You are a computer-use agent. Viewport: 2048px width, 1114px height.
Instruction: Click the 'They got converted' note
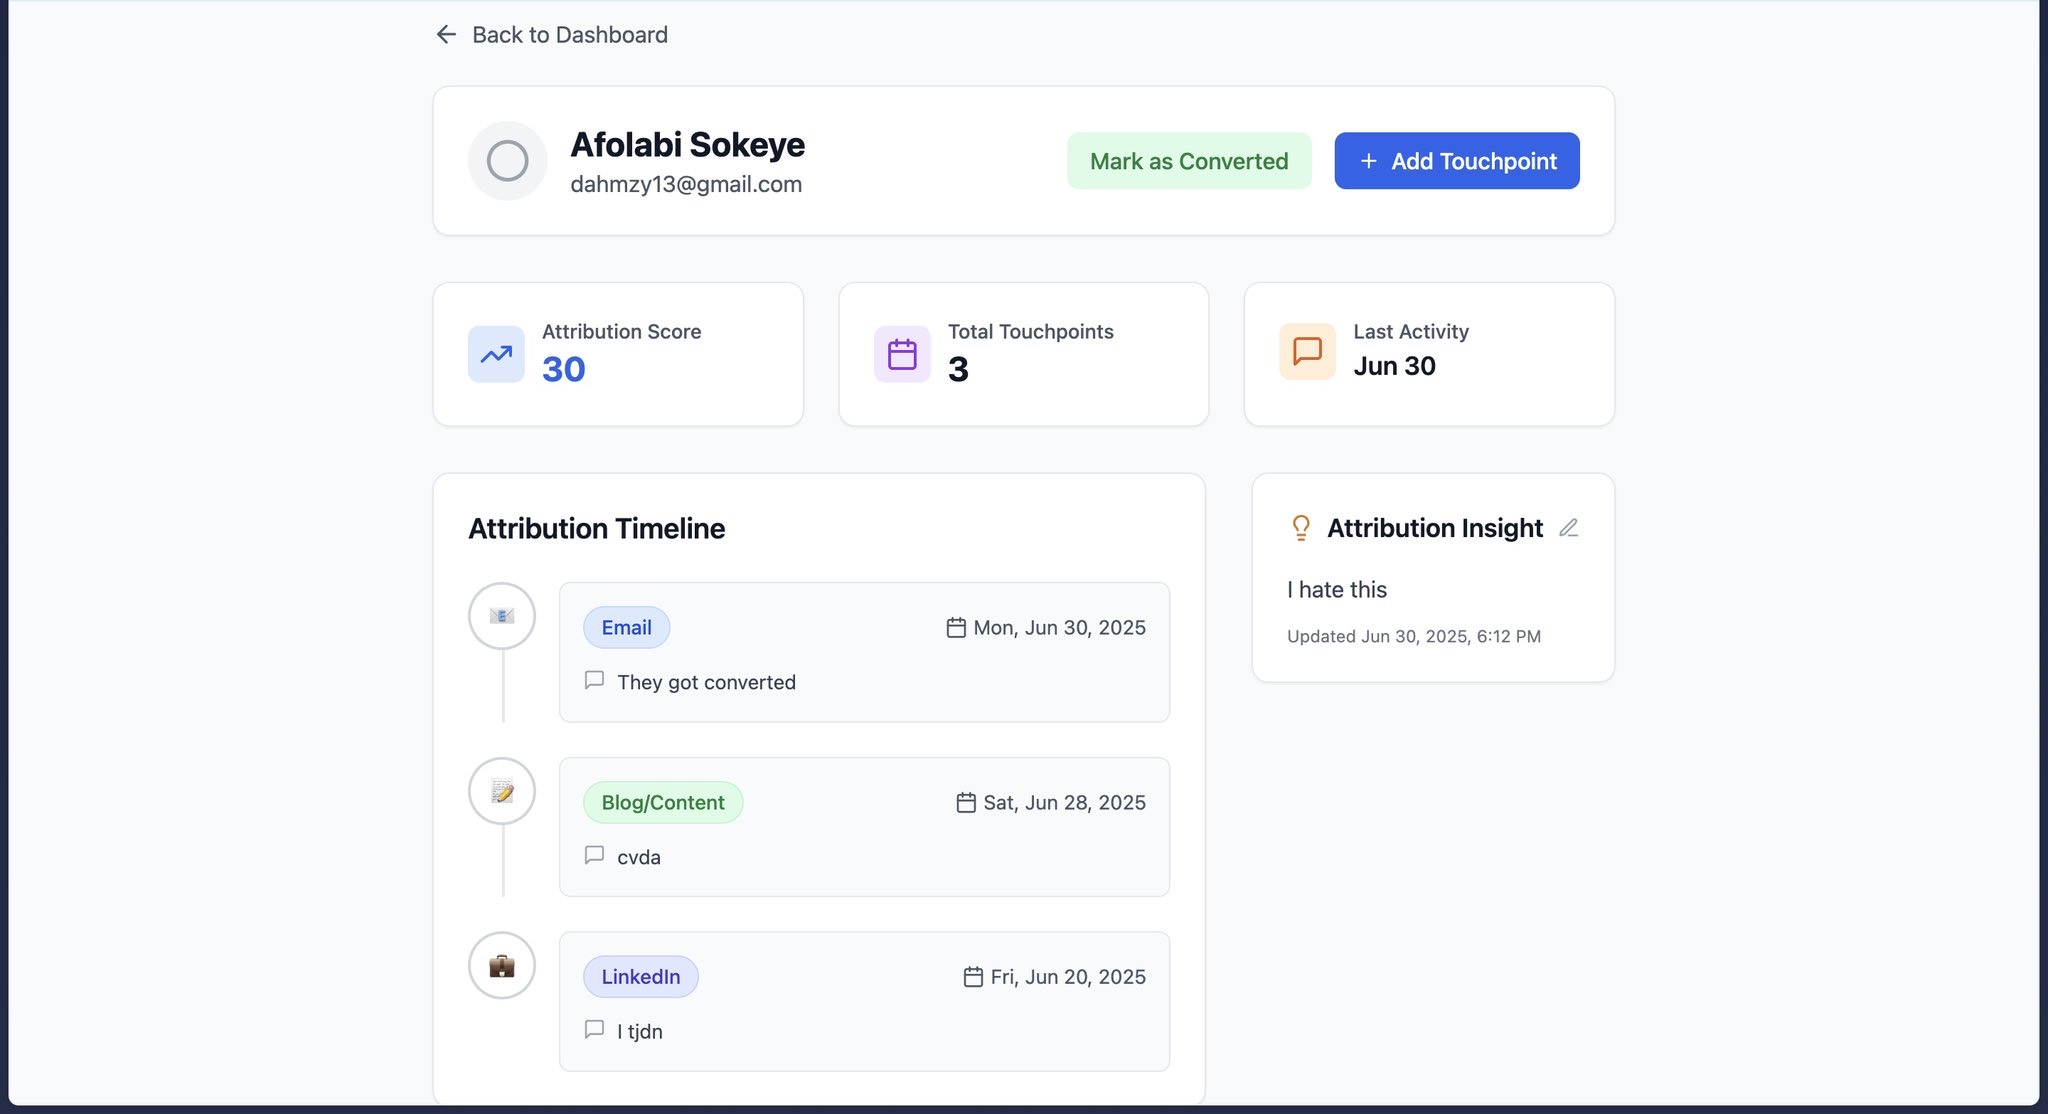point(706,682)
